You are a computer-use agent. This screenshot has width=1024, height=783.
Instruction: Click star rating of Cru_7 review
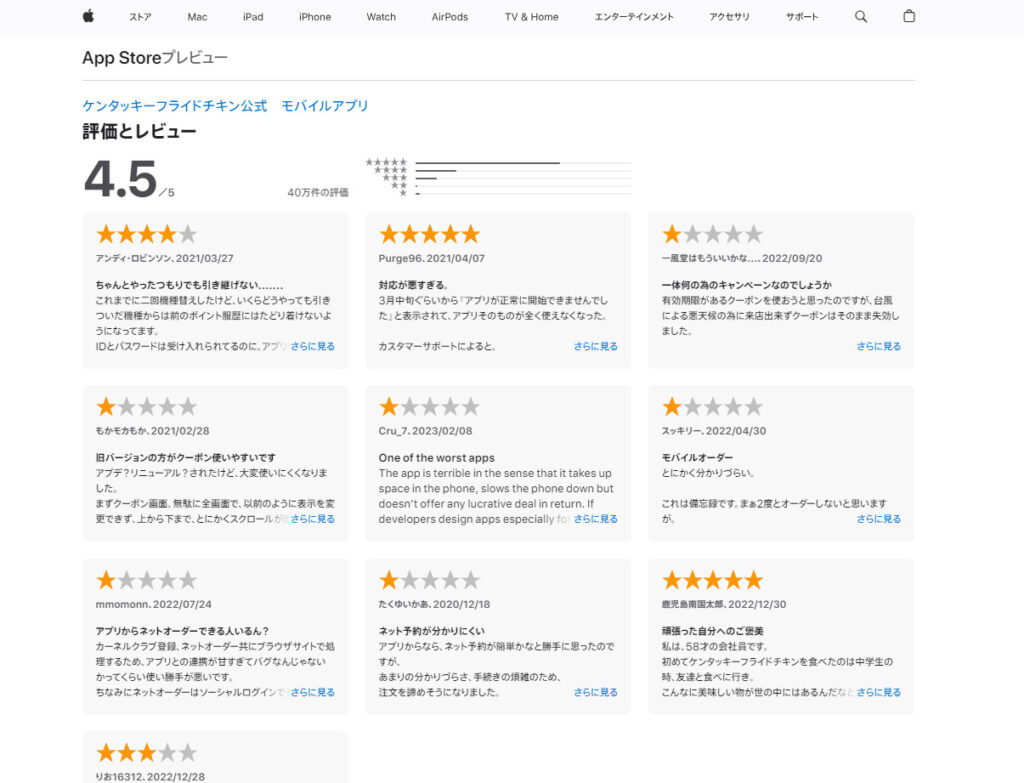429,407
